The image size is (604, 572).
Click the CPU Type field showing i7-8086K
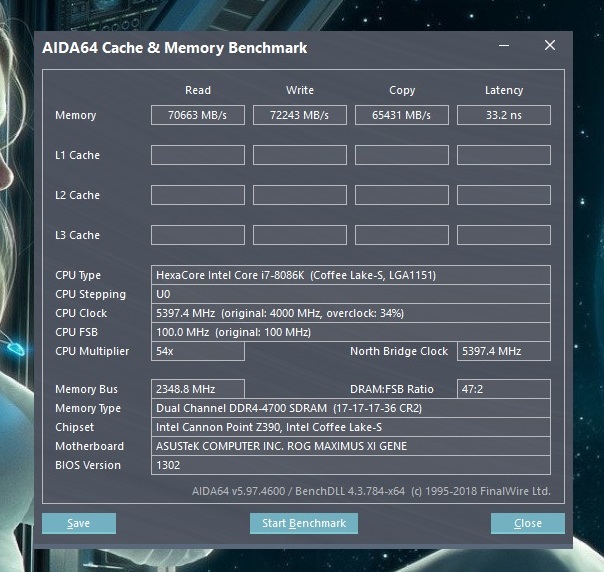pos(351,275)
